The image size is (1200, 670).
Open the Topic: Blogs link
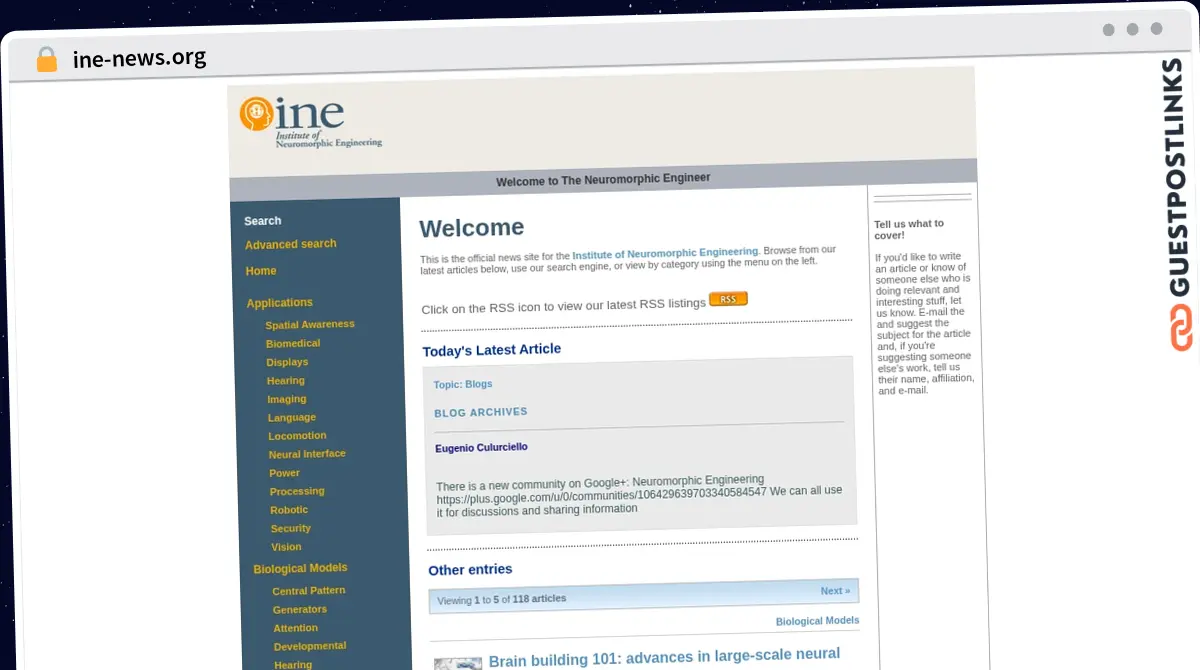click(x=462, y=384)
